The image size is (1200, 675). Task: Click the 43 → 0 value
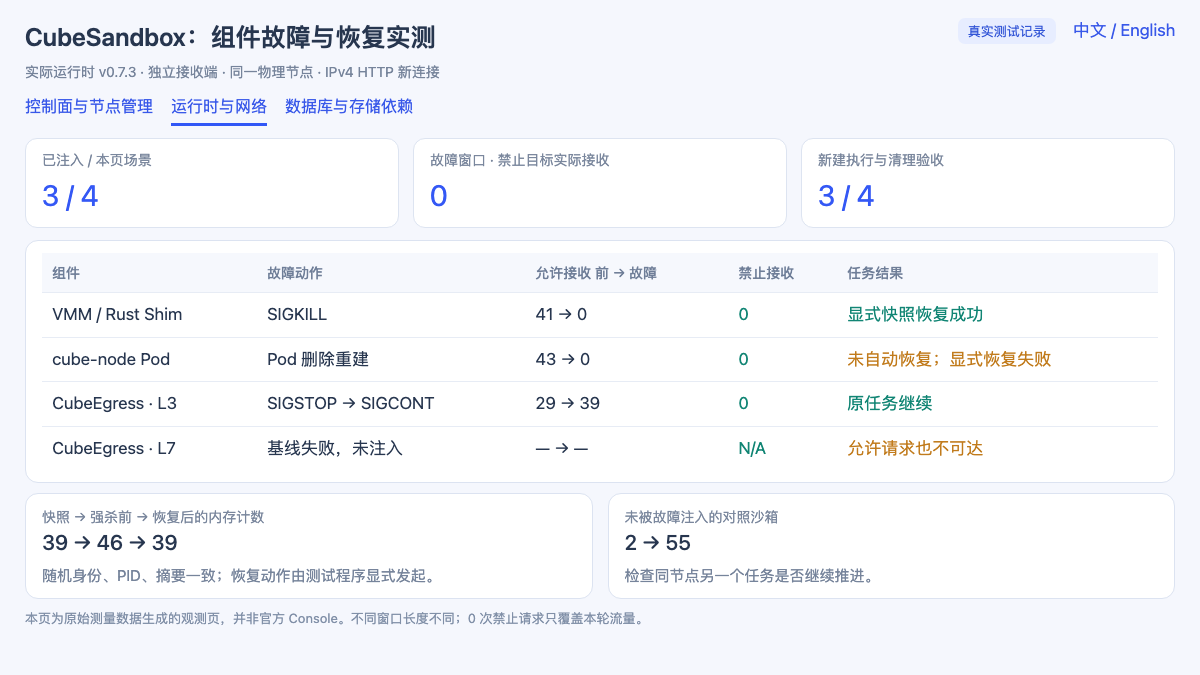pos(563,359)
